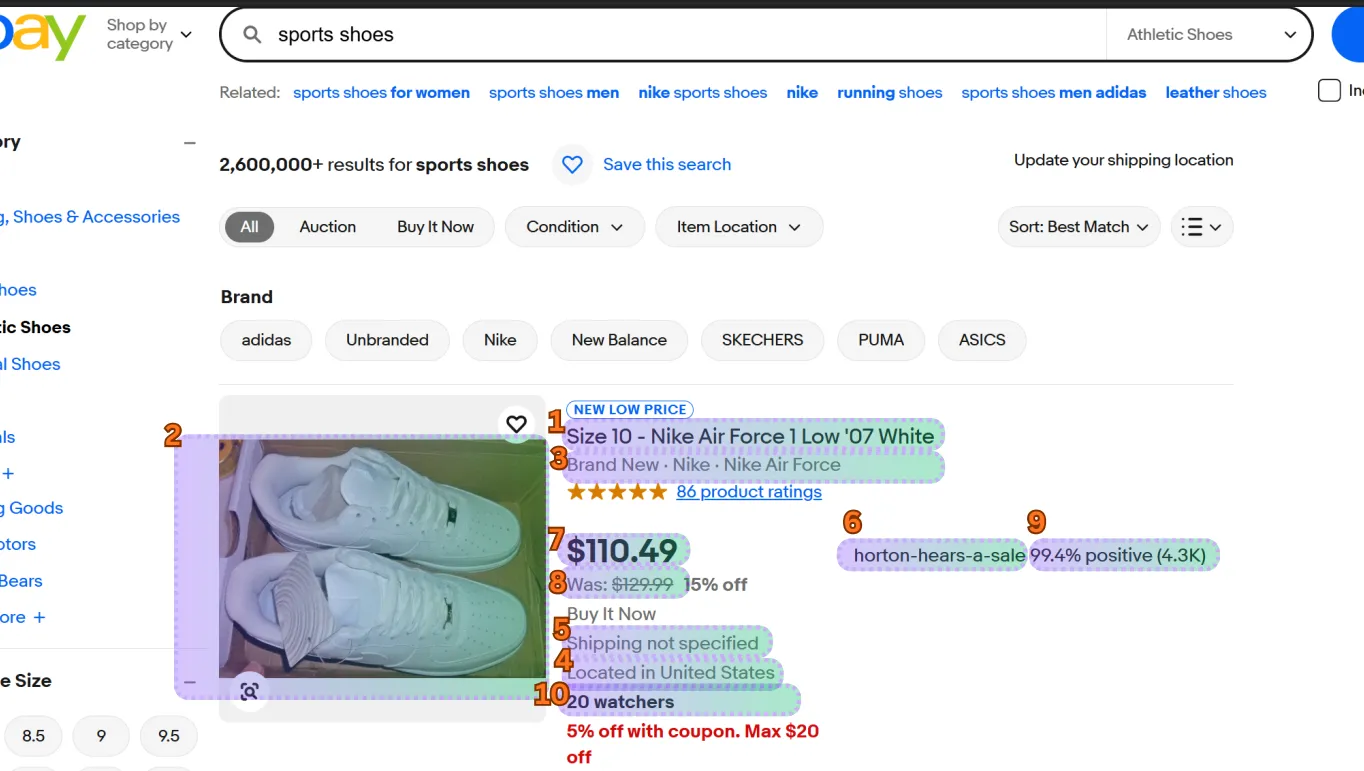Screen dimensions: 1364x771
Task: Expand the Condition filter dropdown
Action: pos(574,227)
